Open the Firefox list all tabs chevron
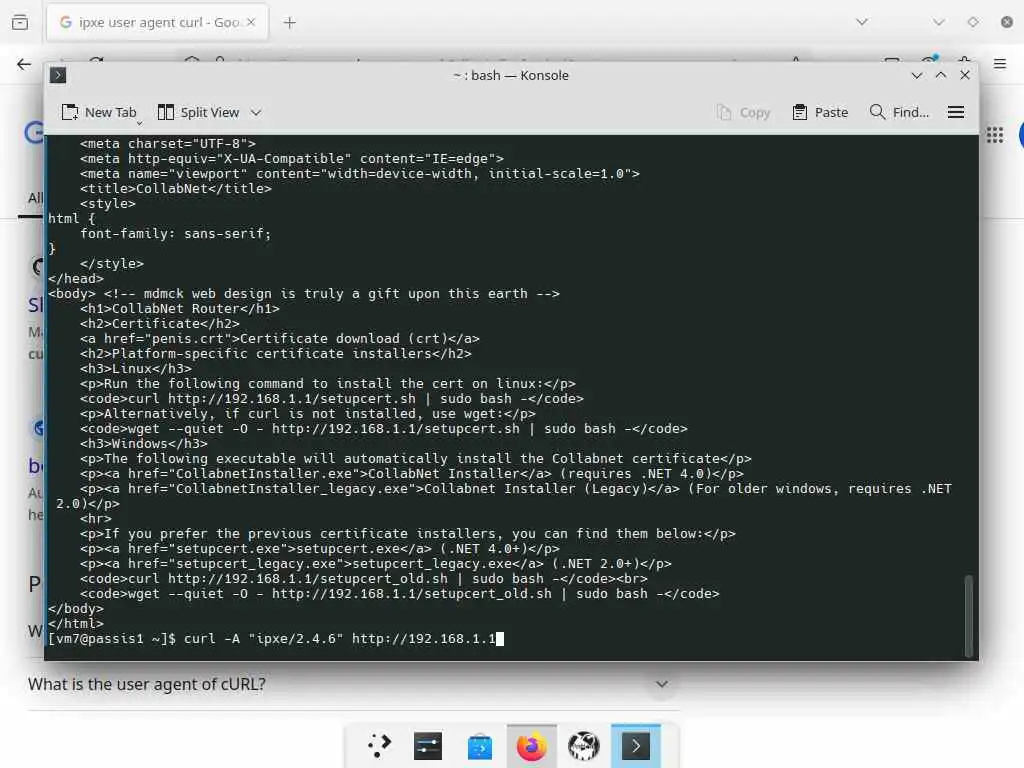This screenshot has height=768, width=1024. coord(862,22)
